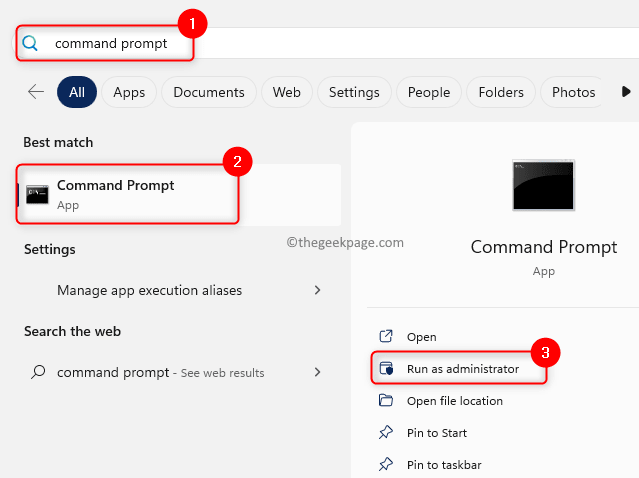Screen dimensions: 639x478
Task: Switch to the Apps filter tab
Action: click(129, 92)
